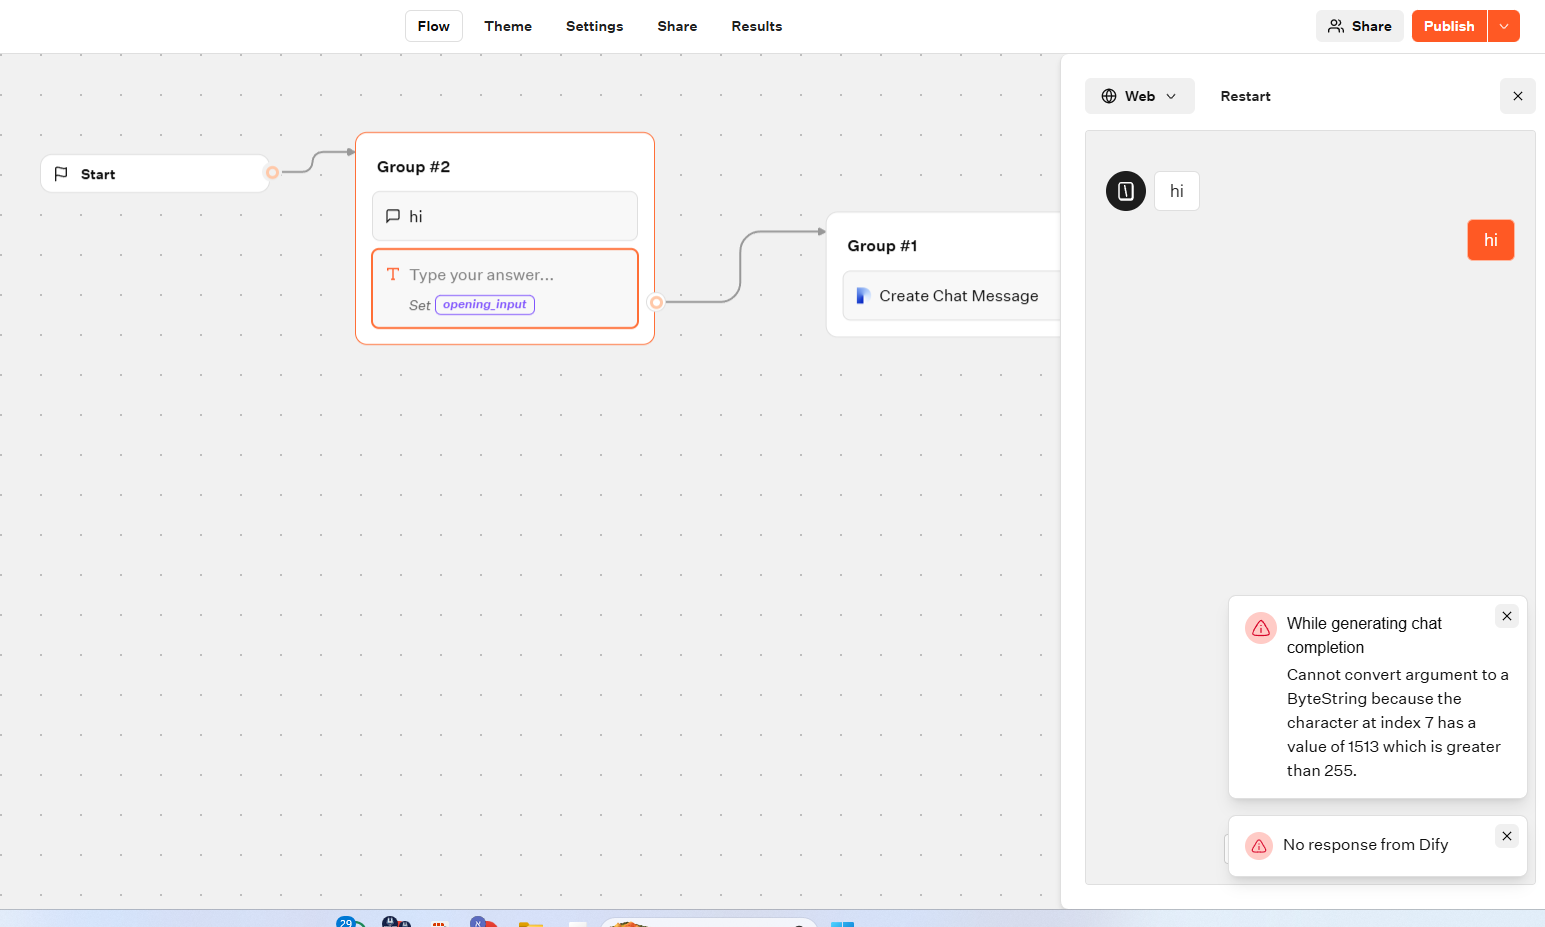
Task: Publish the typebot
Action: [x=1449, y=26]
